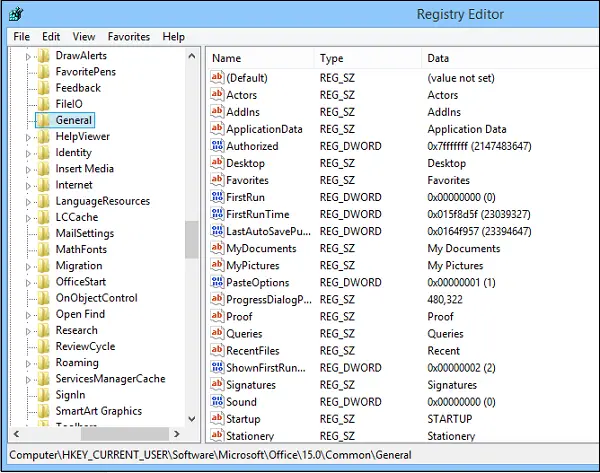Click the LastAutoSavePu... DWORD icon
Image resolution: width=600 pixels, height=473 pixels.
(x=217, y=231)
